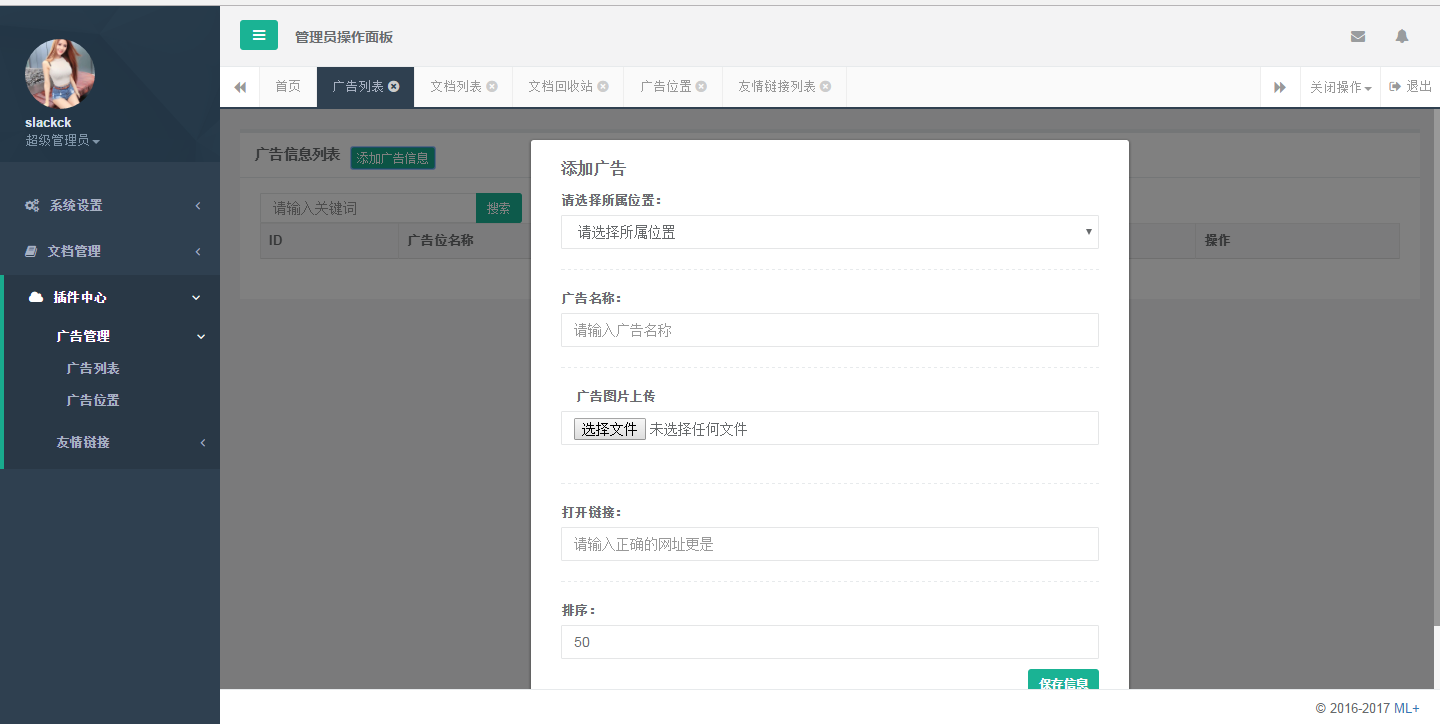Click the bell notifications icon
This screenshot has height=724, width=1440.
[x=1401, y=36]
